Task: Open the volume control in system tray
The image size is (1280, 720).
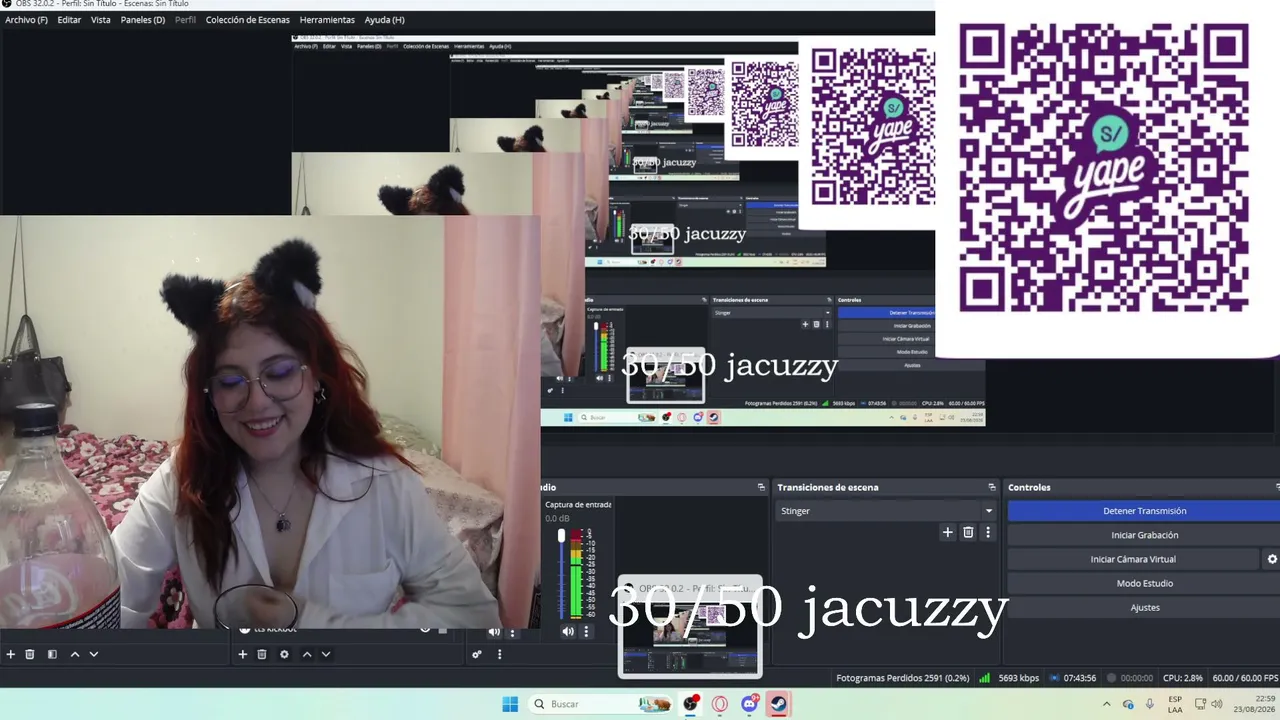Action: 1217,704
